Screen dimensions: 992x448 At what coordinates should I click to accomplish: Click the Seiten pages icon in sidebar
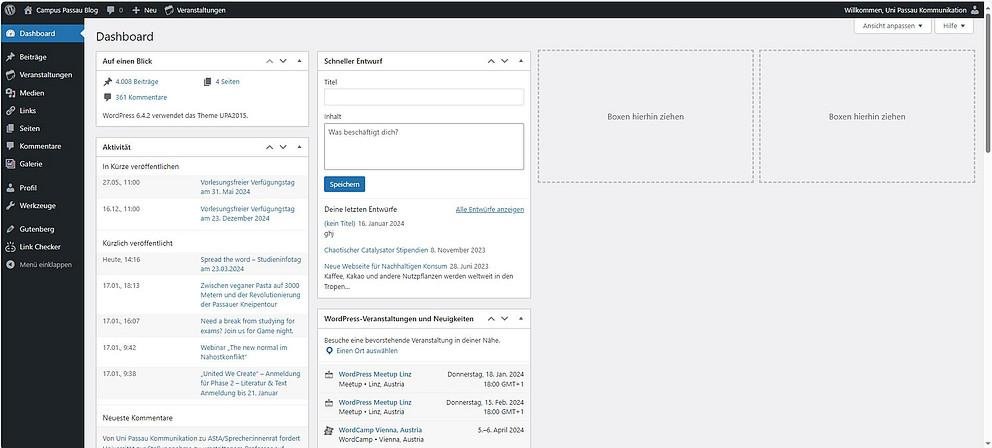click(10, 128)
